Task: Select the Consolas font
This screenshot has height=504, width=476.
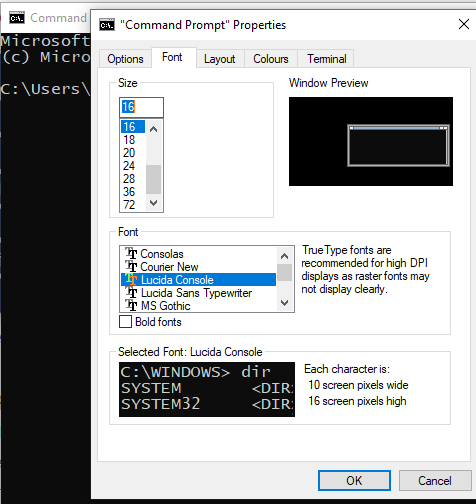Action: coord(198,254)
